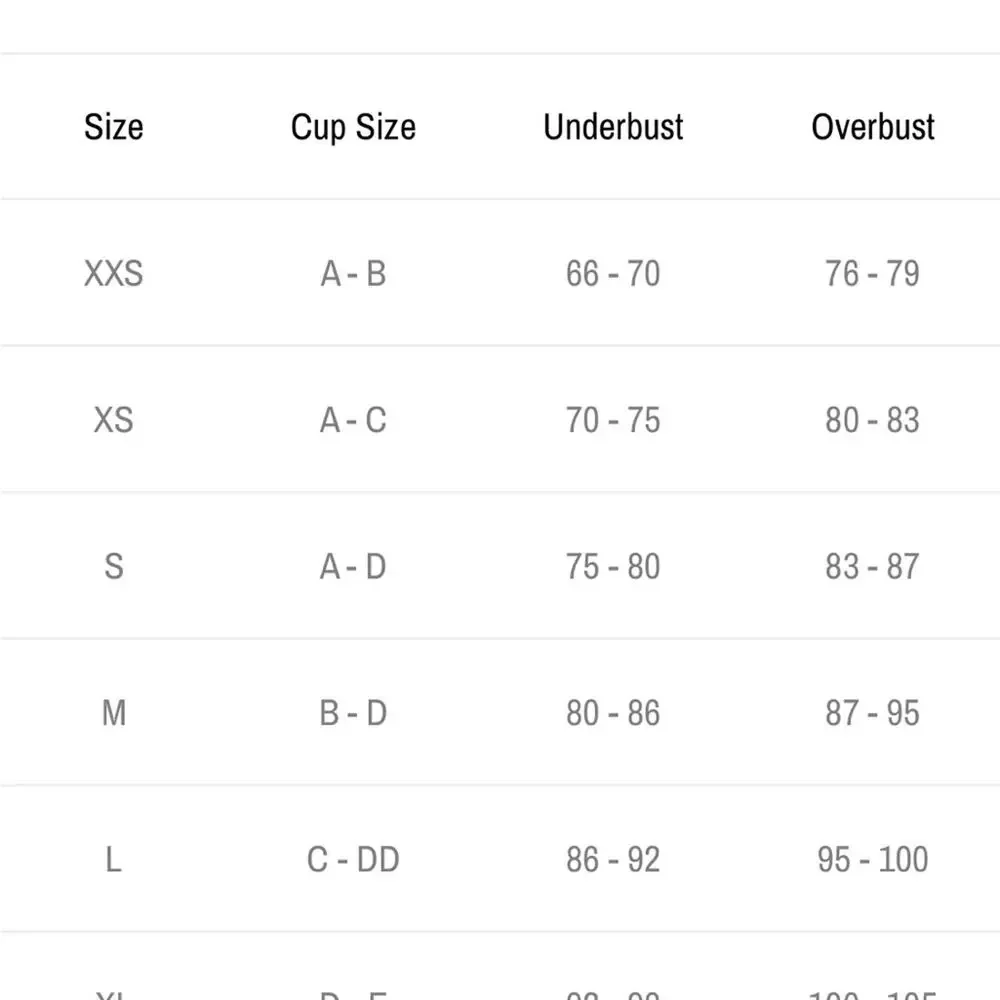Select the XXS size cell
The height and width of the screenshot is (1000, 1000).
coord(114,274)
